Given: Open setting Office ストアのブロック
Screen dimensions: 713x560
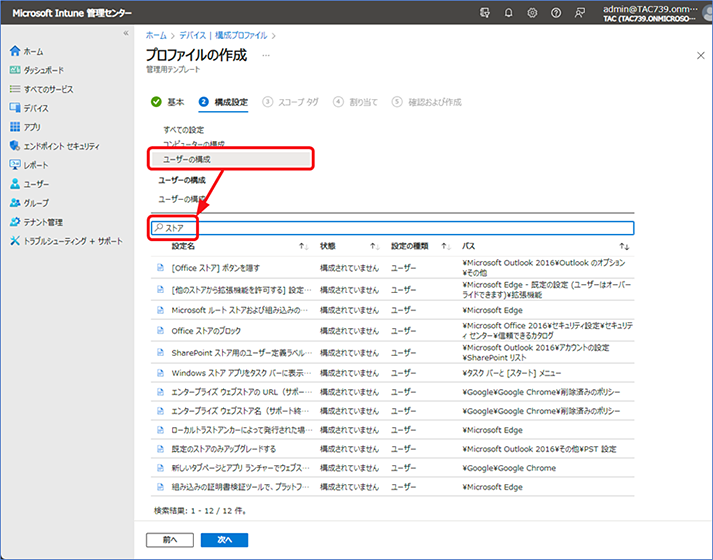Looking at the screenshot, I should point(206,331).
